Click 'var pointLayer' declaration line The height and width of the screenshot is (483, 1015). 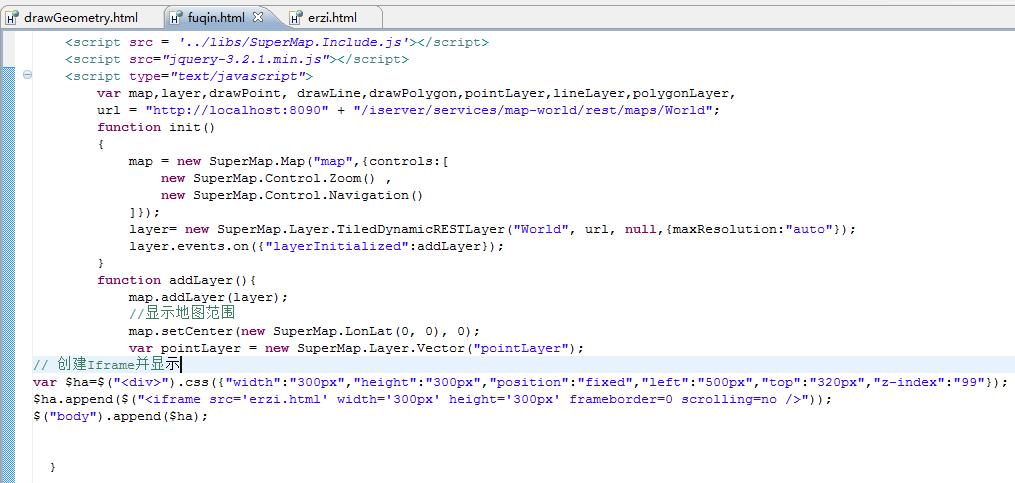pyautogui.click(x=356, y=348)
